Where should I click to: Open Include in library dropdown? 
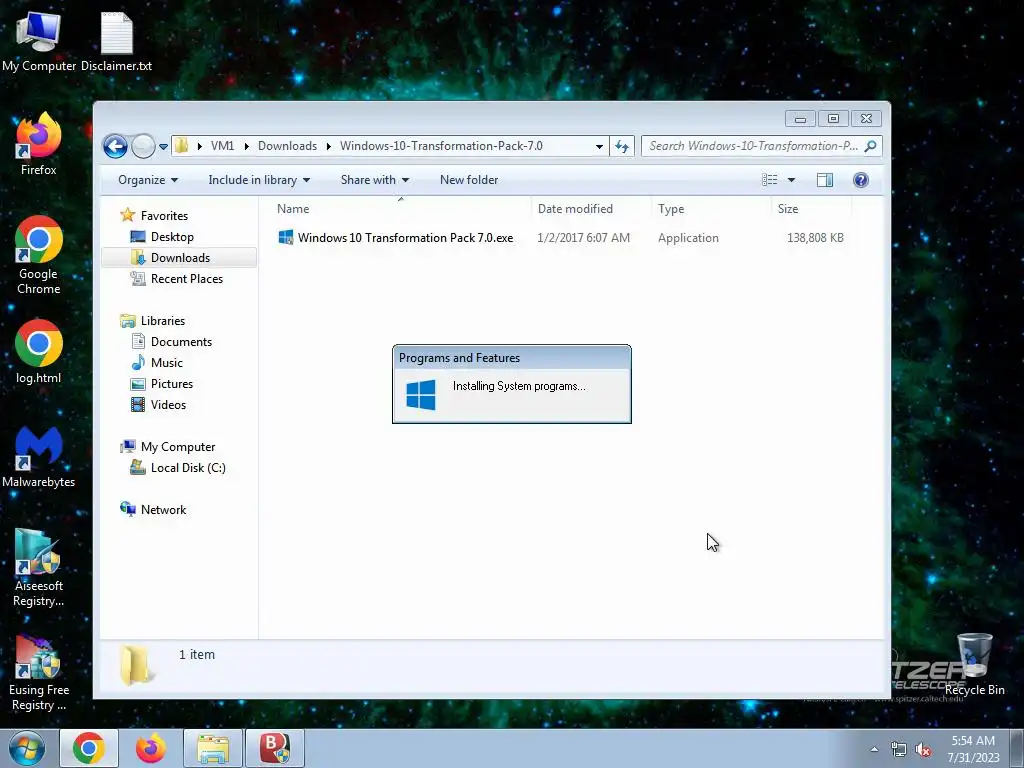259,180
